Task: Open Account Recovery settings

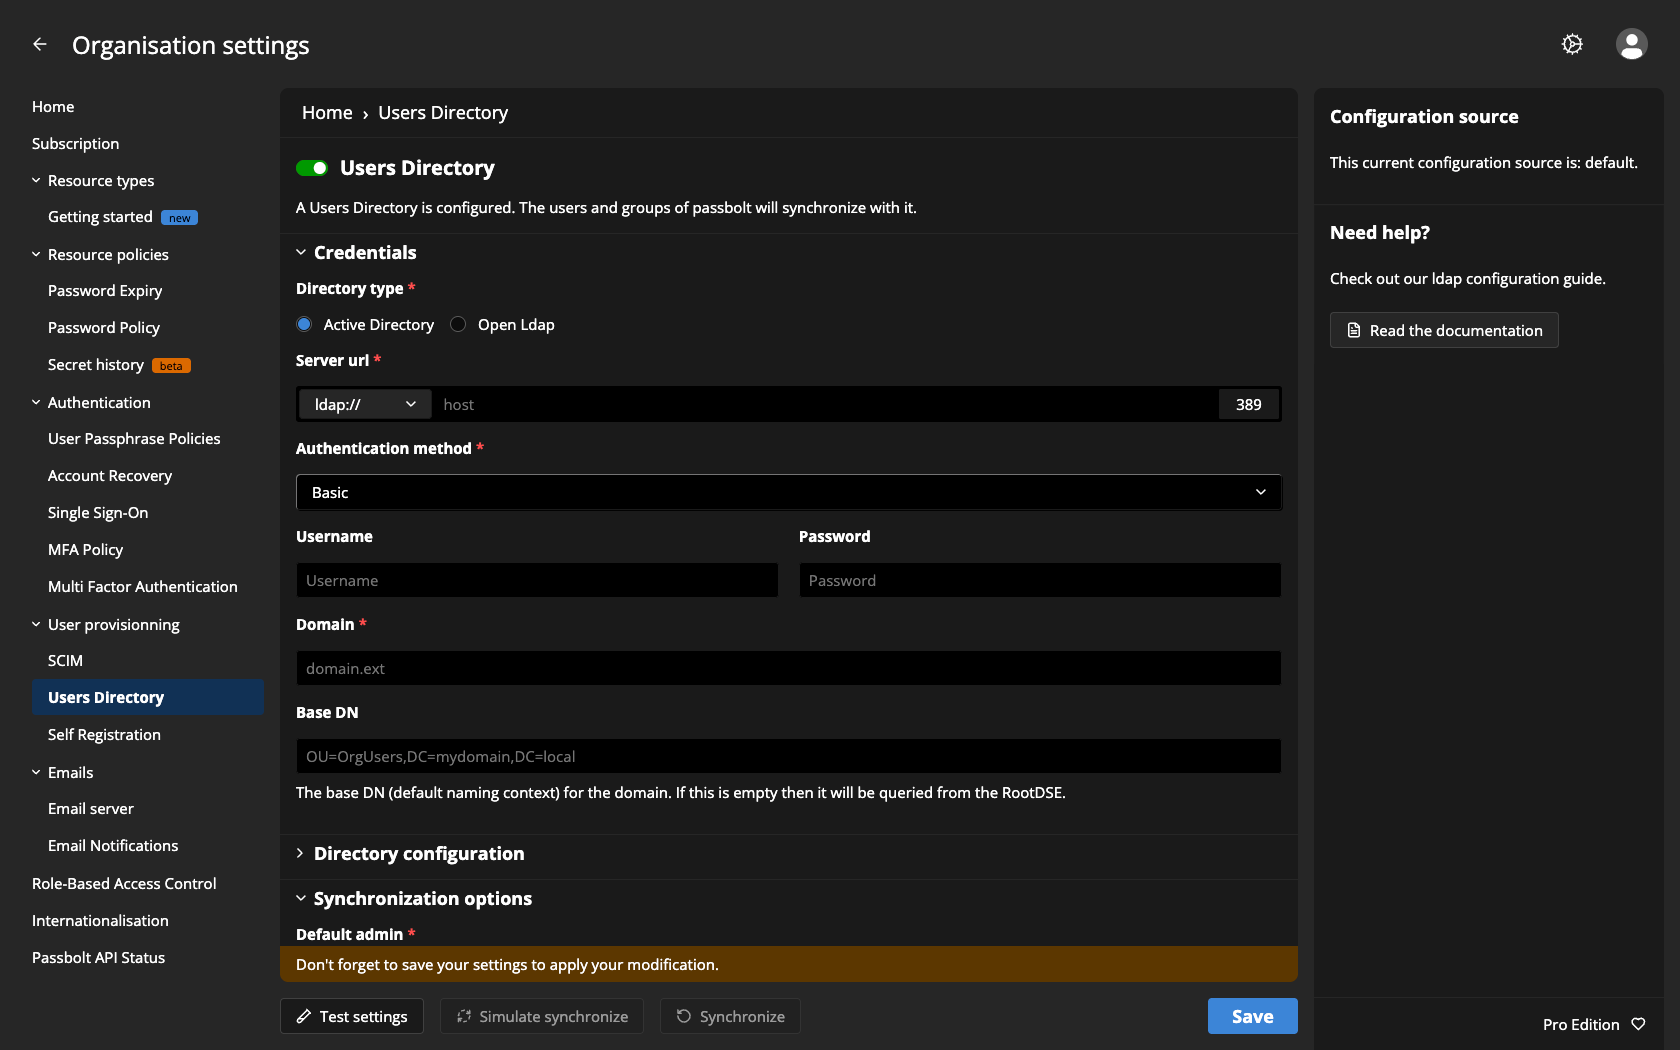Action: point(110,476)
